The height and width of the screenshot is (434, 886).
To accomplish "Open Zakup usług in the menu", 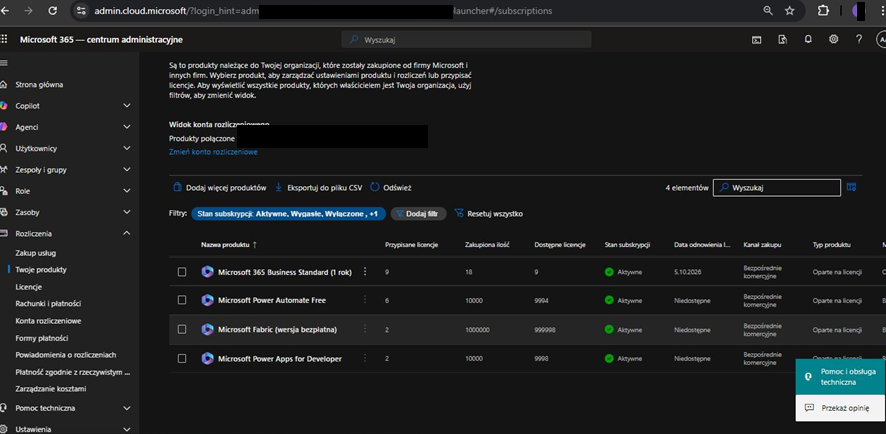I will (x=36, y=253).
